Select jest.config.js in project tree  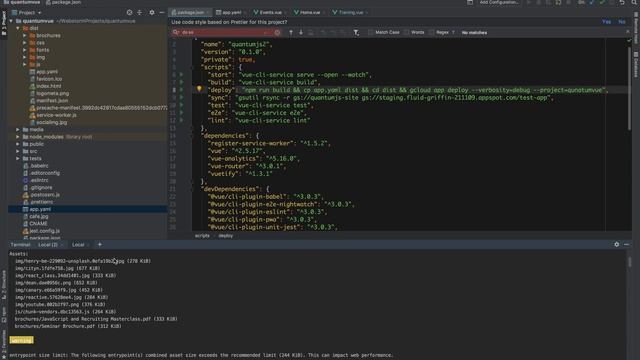tap(44, 231)
